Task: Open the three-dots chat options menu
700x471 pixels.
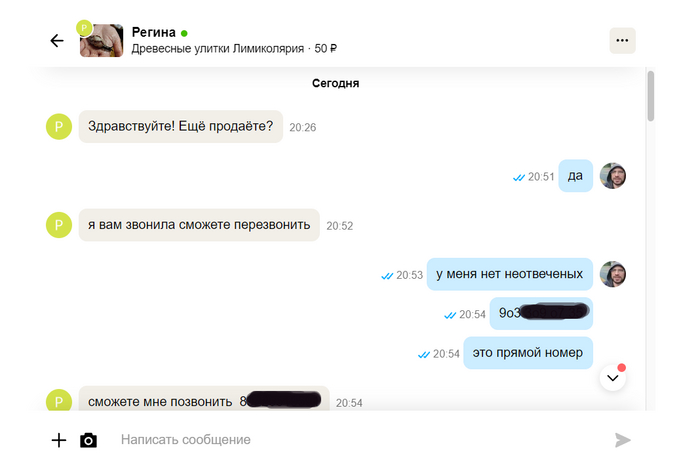Action: pyautogui.click(x=622, y=41)
